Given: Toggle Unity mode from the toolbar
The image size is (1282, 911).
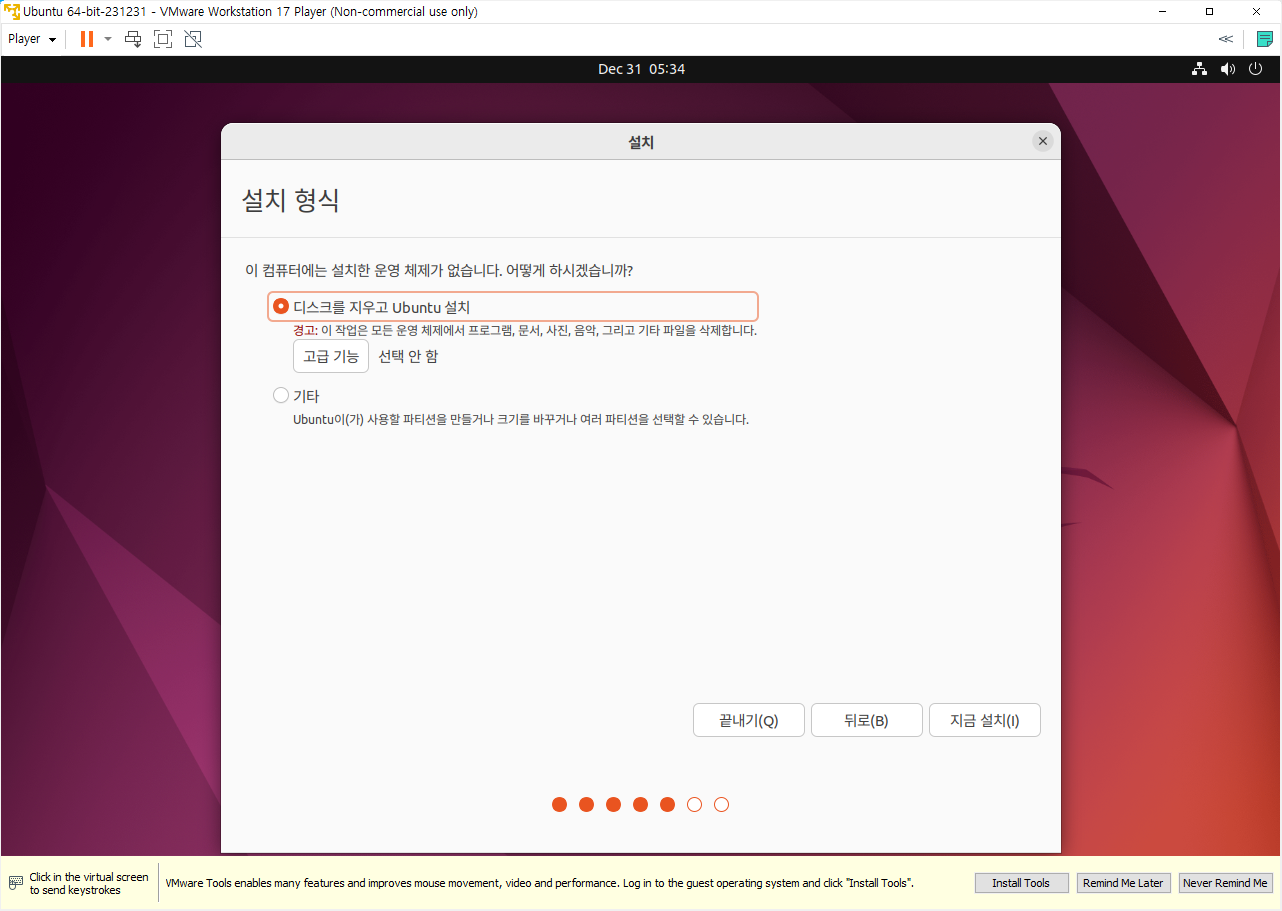Looking at the screenshot, I should (193, 39).
